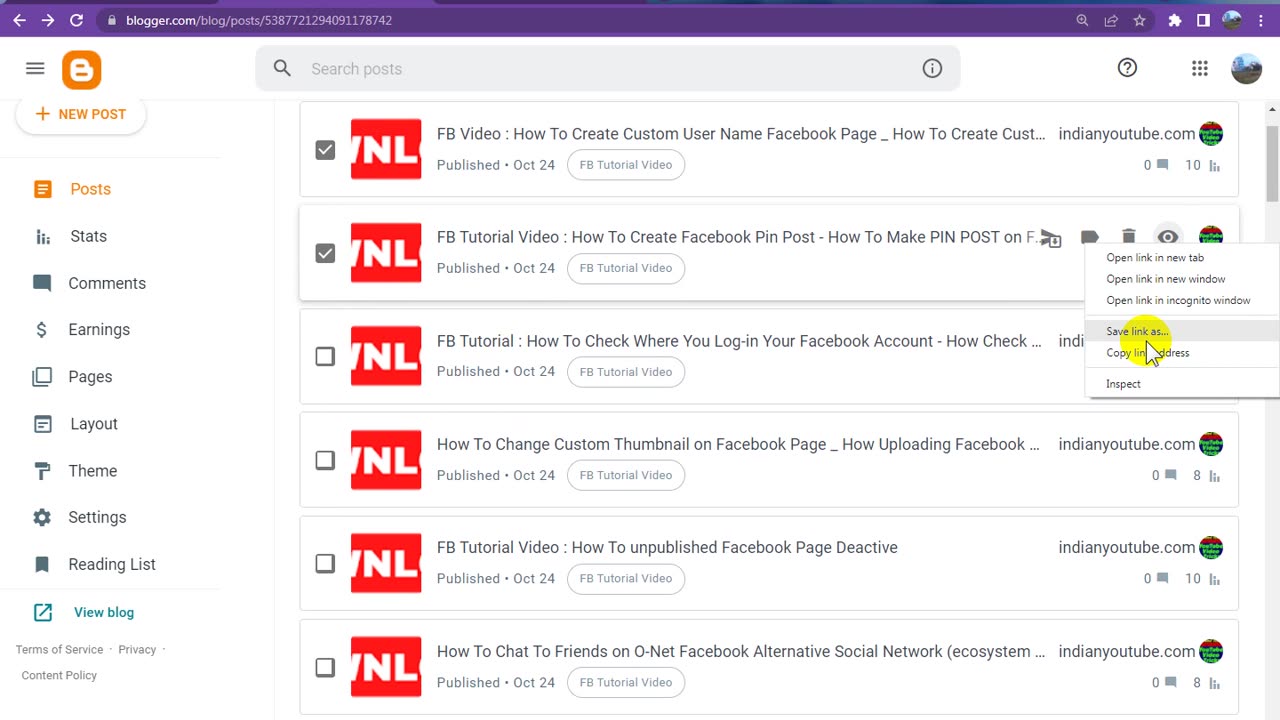This screenshot has height=720, width=1280.
Task: Open the Help question mark icon
Action: (x=1127, y=68)
